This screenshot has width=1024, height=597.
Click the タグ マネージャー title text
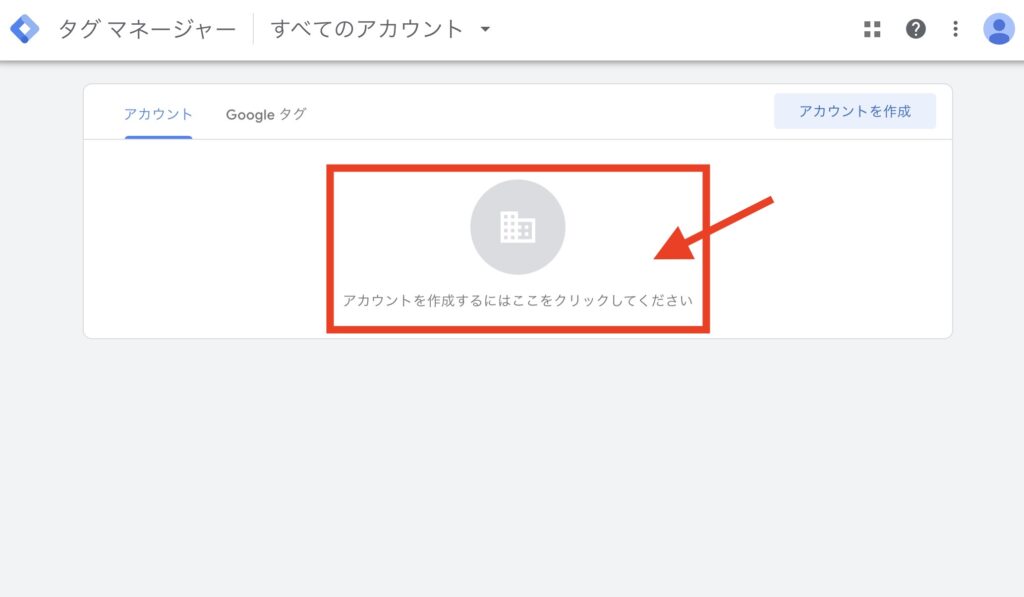pos(145,28)
